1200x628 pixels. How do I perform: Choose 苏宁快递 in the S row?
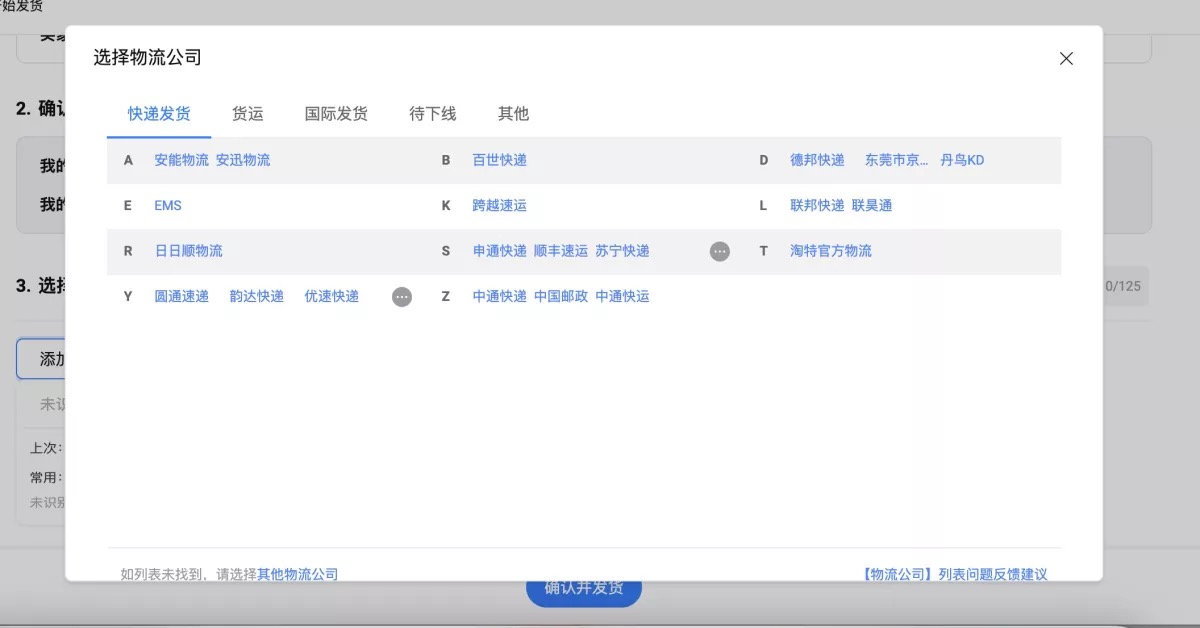point(622,251)
